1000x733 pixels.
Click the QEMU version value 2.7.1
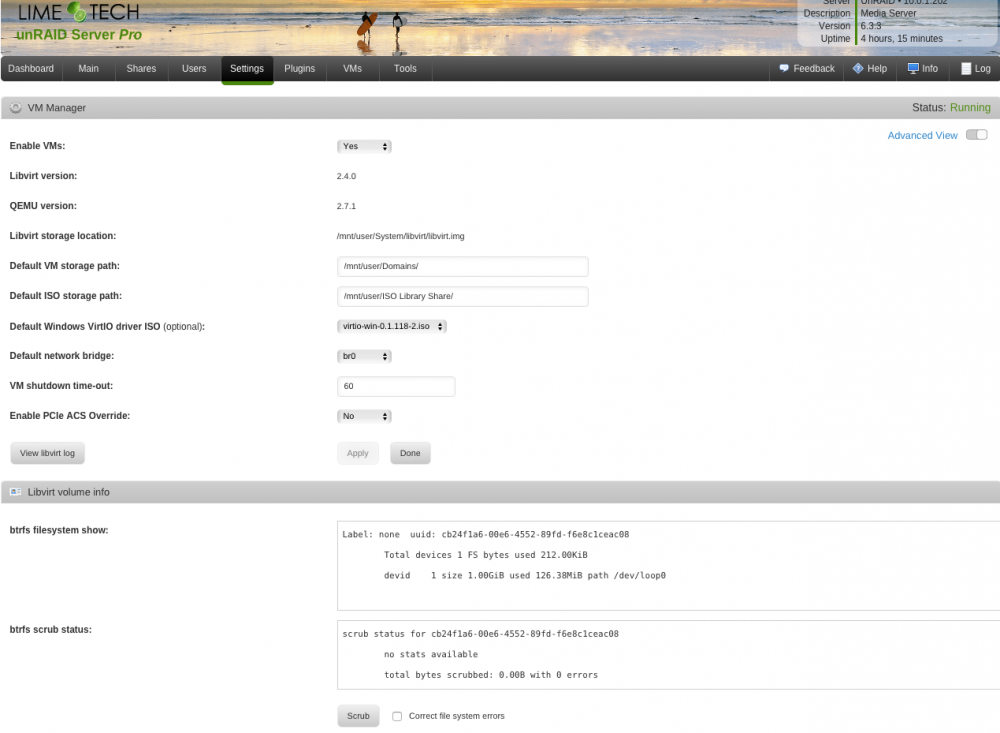pos(346,206)
